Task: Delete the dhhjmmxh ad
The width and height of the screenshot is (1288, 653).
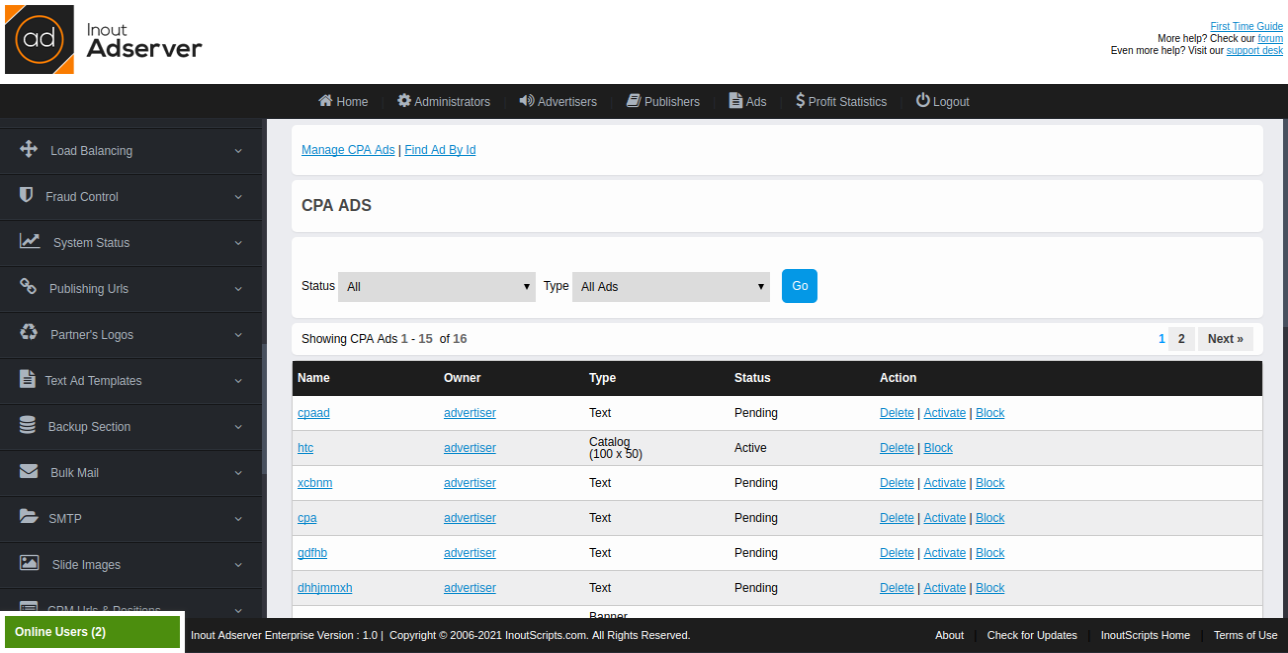Action: [897, 588]
